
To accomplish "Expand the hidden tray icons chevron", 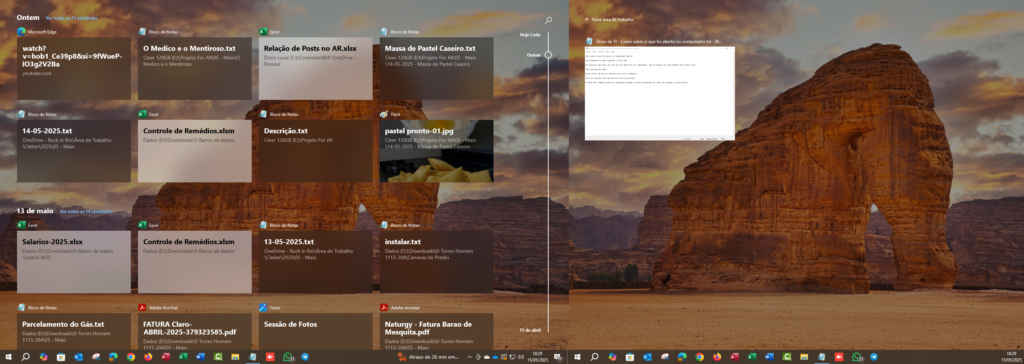I will tap(470, 357).
